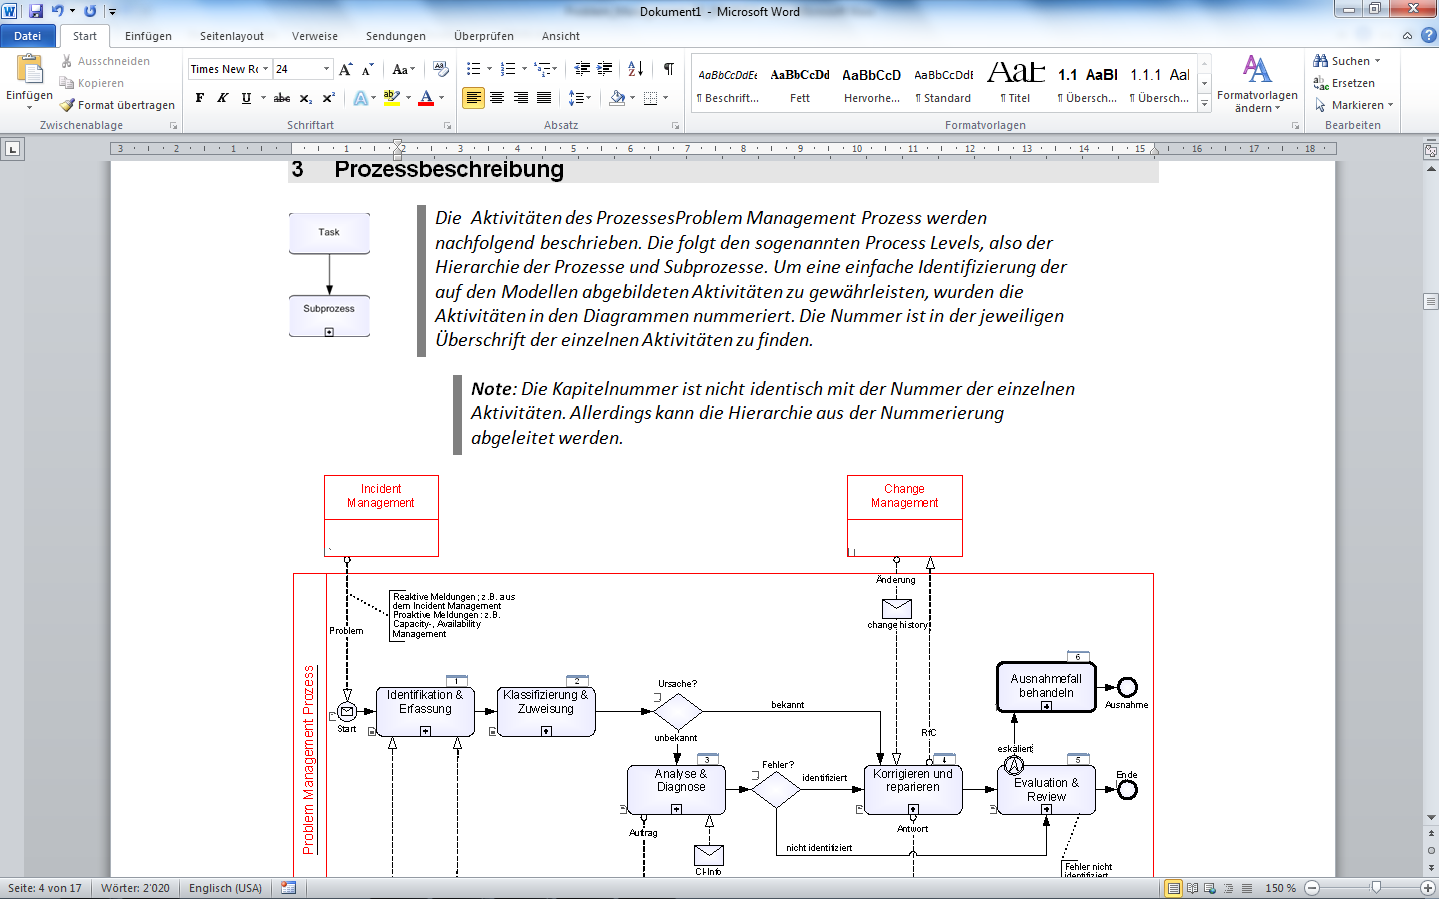Increase font size with grow font icon
The width and height of the screenshot is (1439, 899).
click(345, 69)
